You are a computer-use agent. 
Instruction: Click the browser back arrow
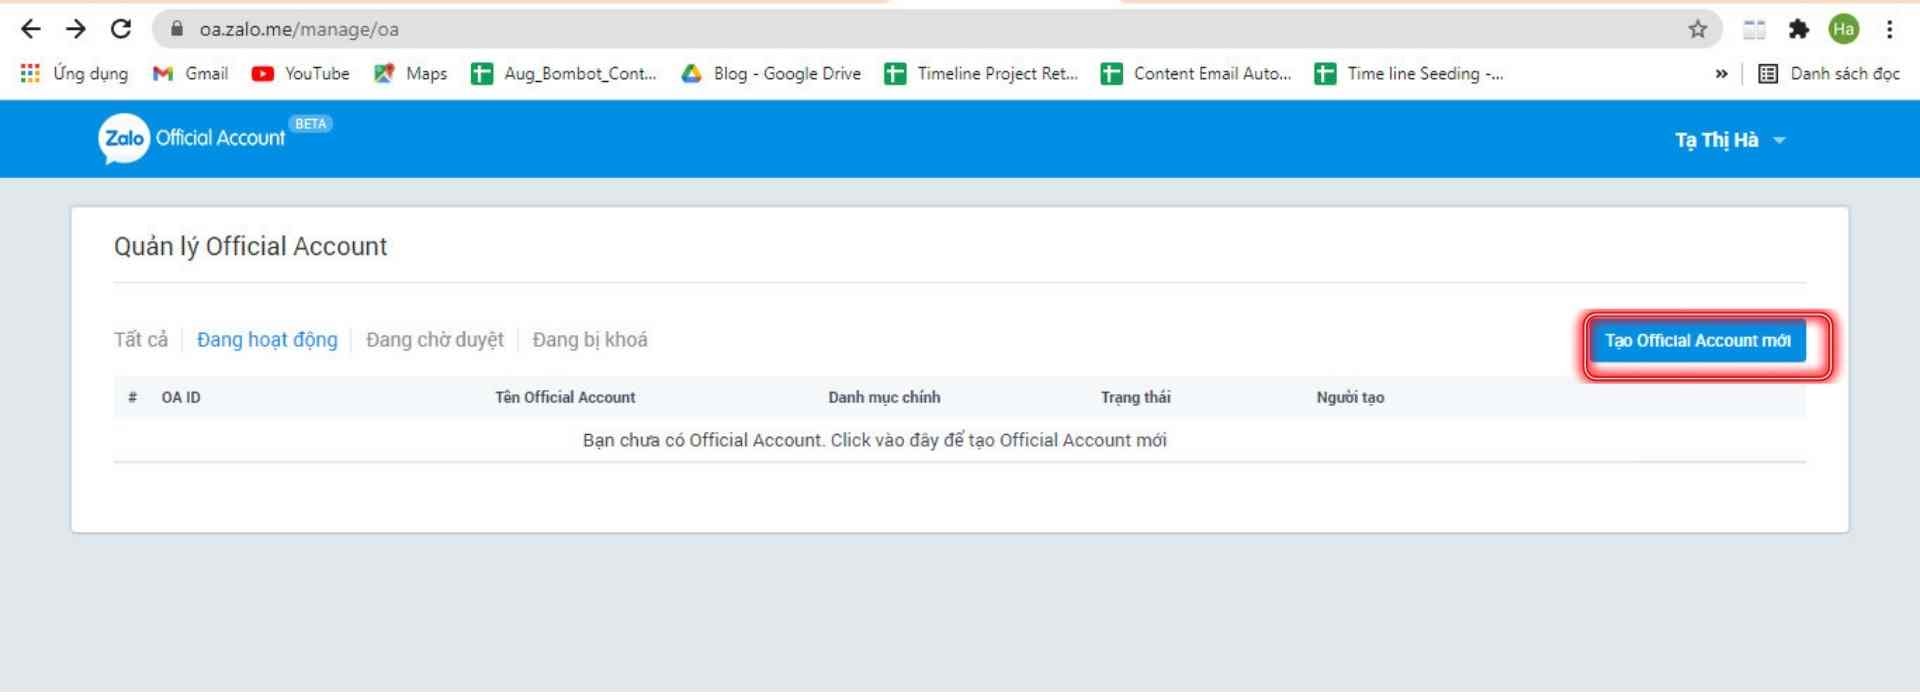[31, 29]
